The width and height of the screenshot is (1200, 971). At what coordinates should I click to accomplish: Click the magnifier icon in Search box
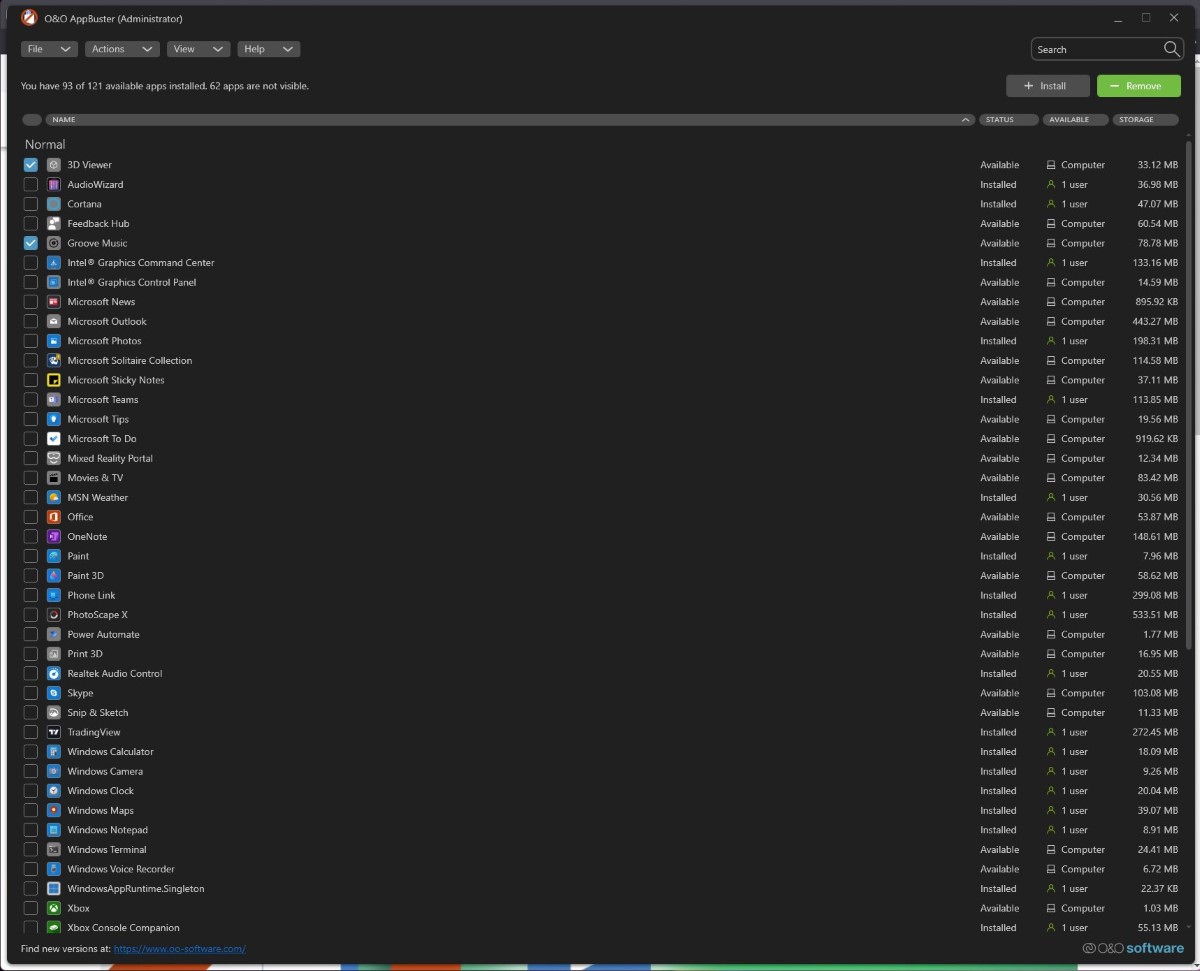tap(1172, 49)
